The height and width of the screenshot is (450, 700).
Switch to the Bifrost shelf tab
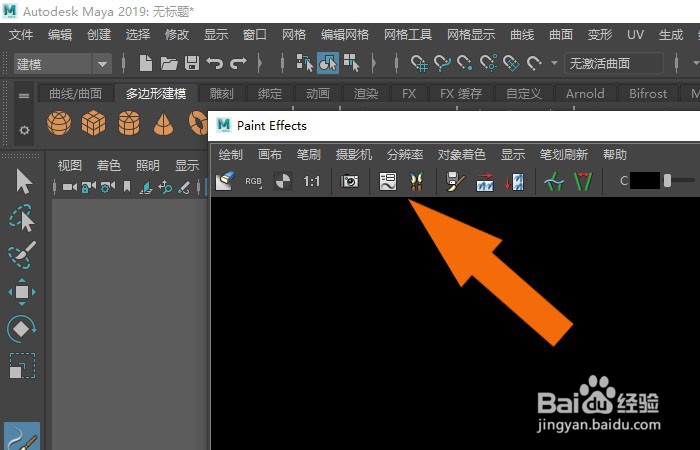tap(648, 93)
